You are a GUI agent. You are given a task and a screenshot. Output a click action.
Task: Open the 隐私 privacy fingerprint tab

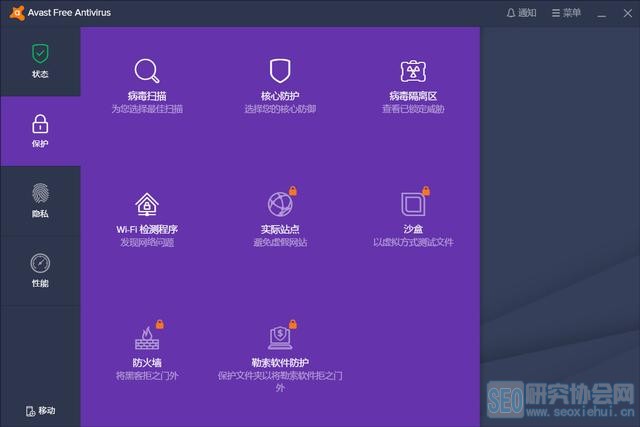pyautogui.click(x=40, y=201)
